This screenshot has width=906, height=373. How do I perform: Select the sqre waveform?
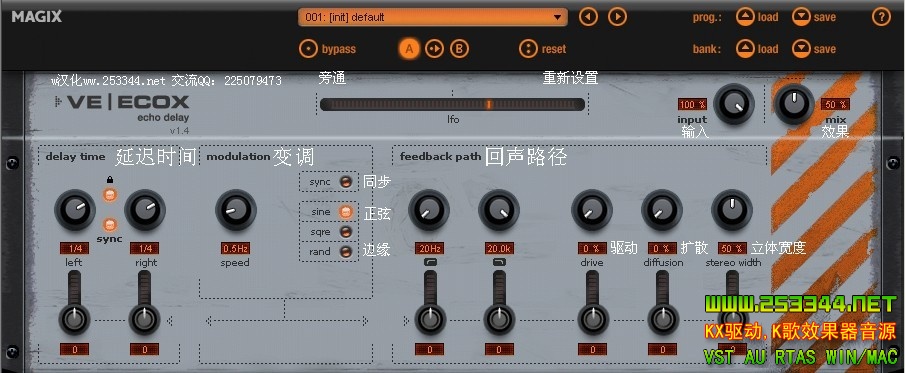point(346,232)
